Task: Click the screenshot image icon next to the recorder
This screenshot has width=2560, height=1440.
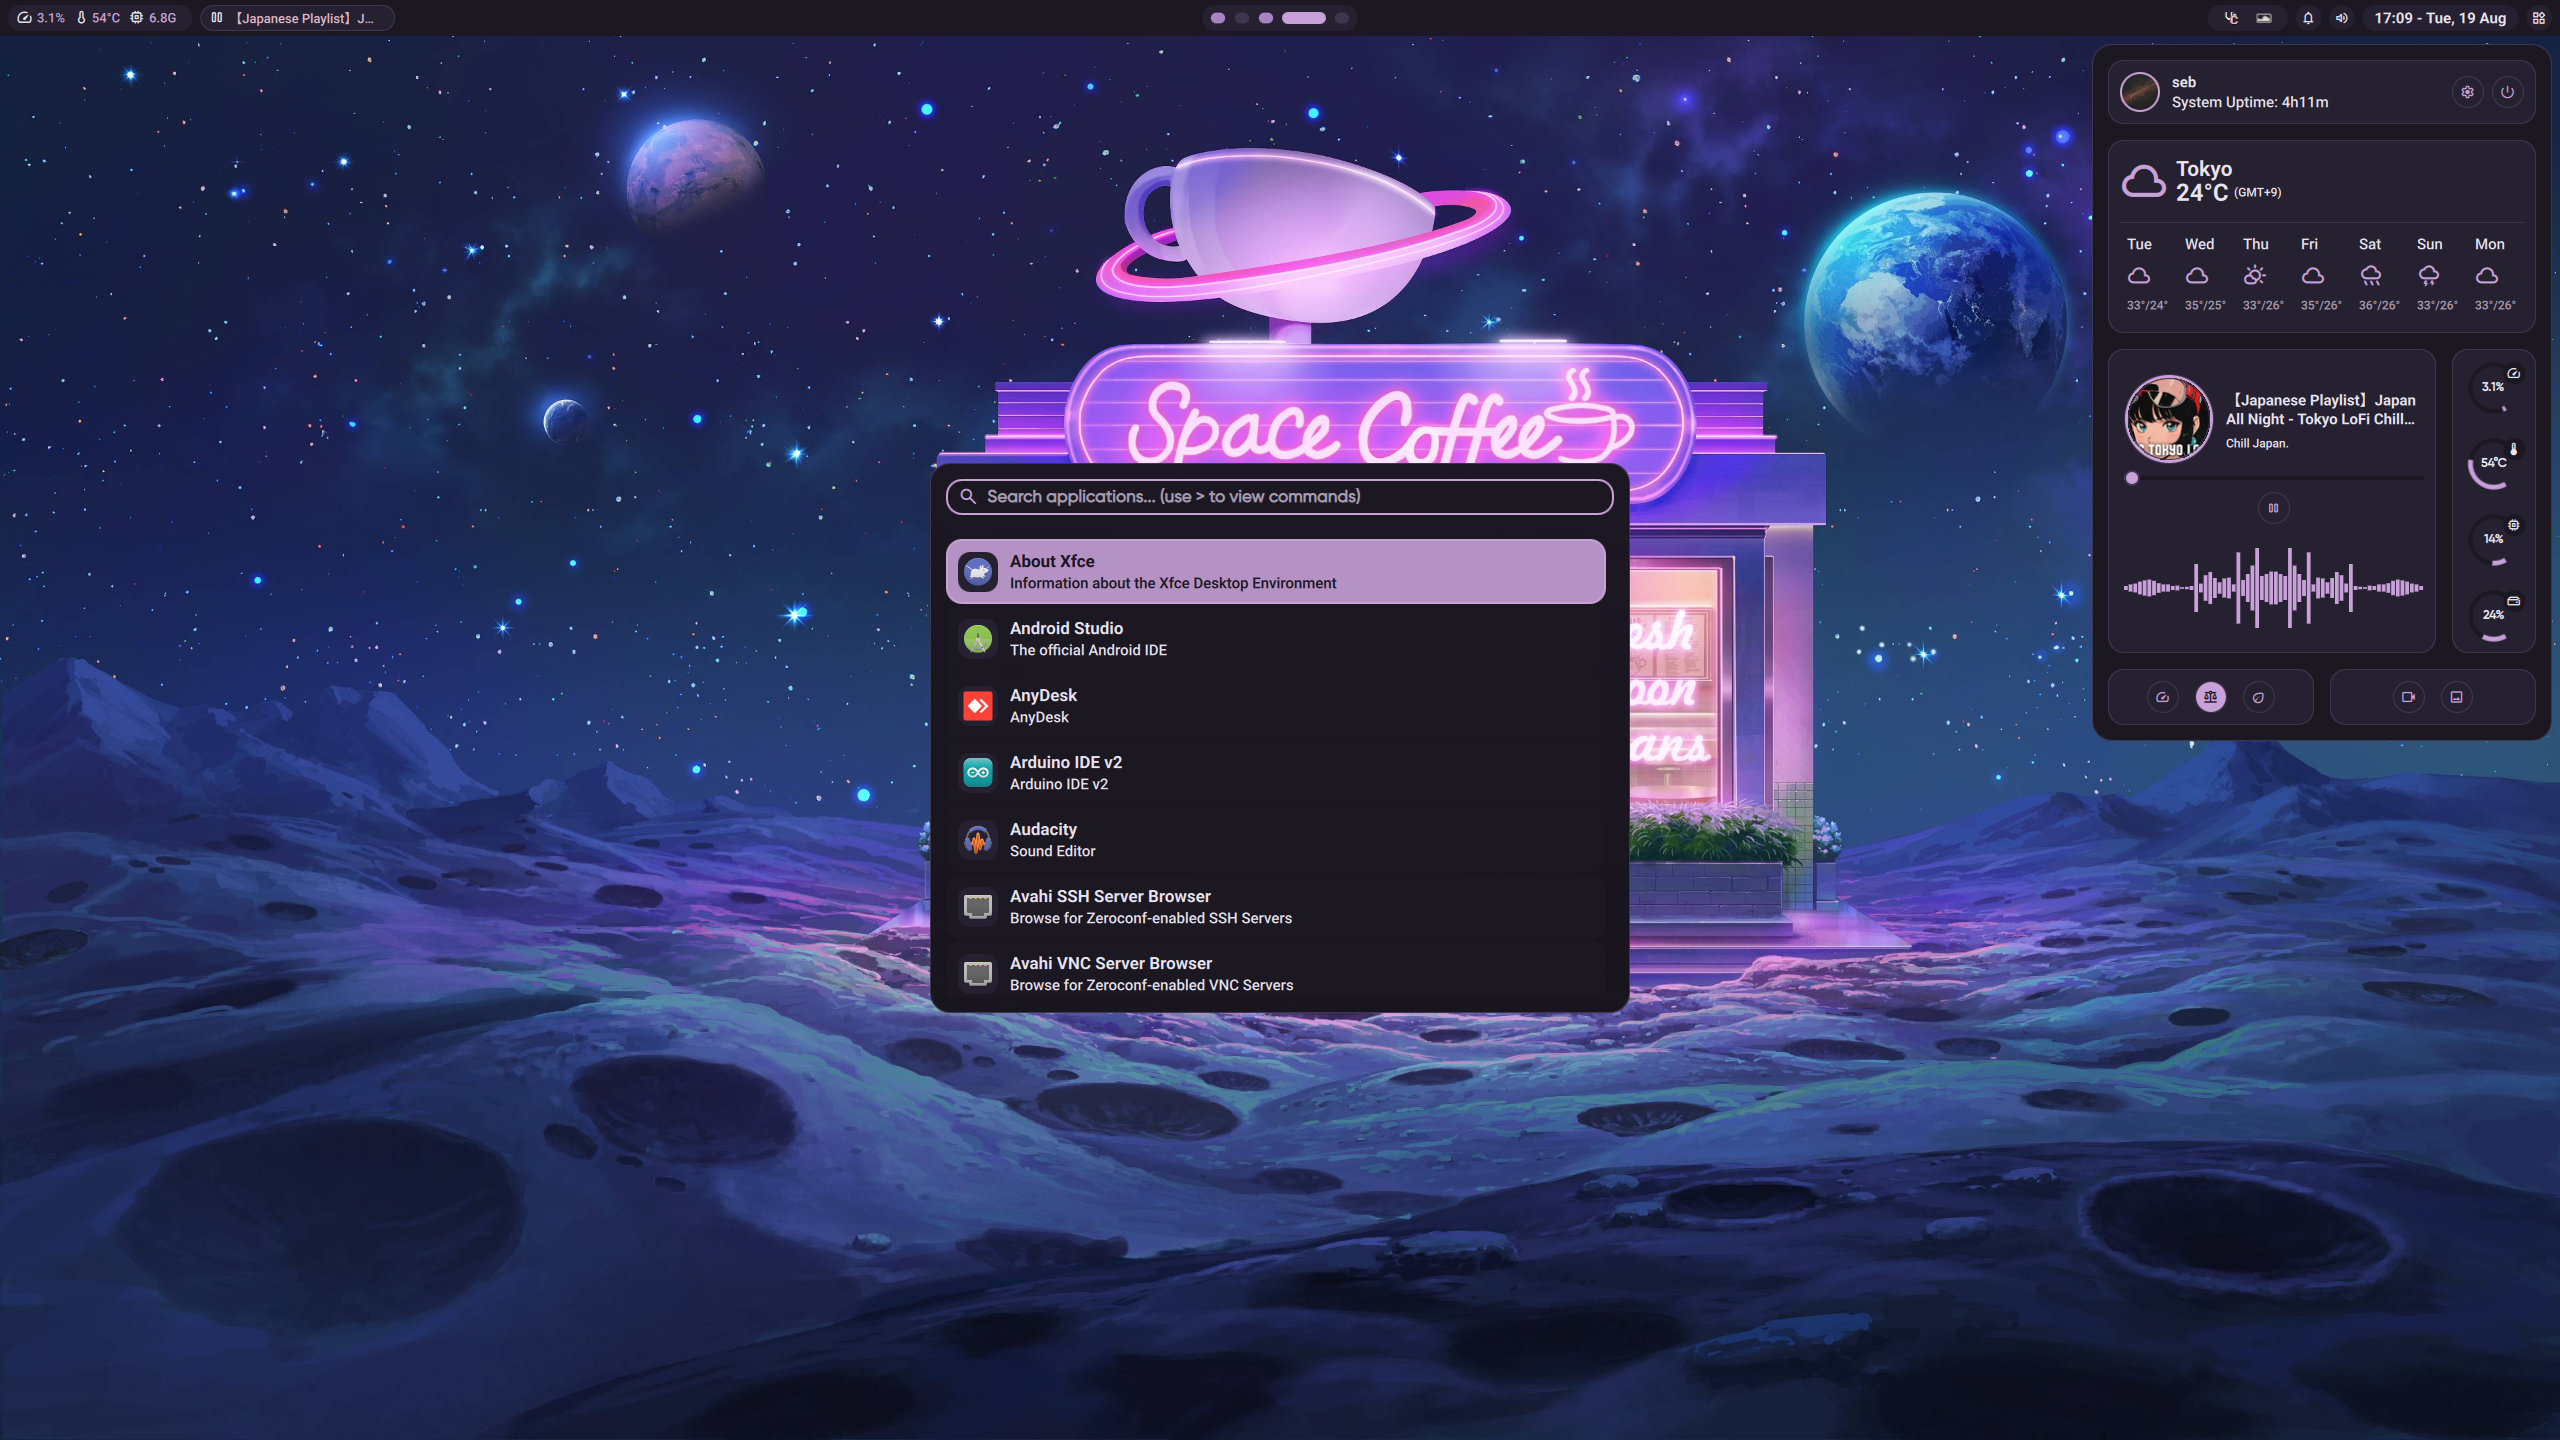Action: (2457, 697)
